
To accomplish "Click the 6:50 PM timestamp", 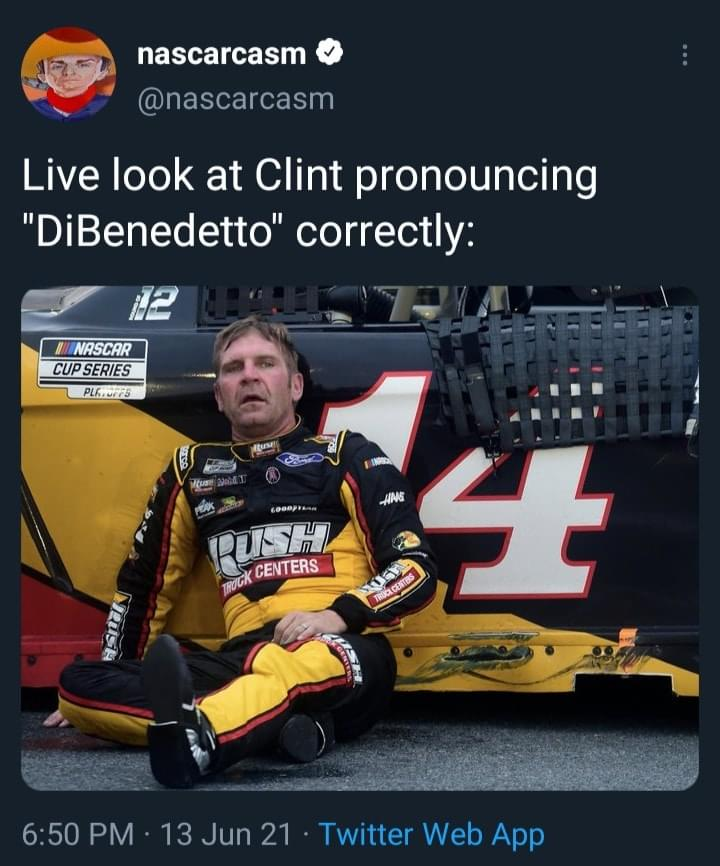I will click(78, 834).
